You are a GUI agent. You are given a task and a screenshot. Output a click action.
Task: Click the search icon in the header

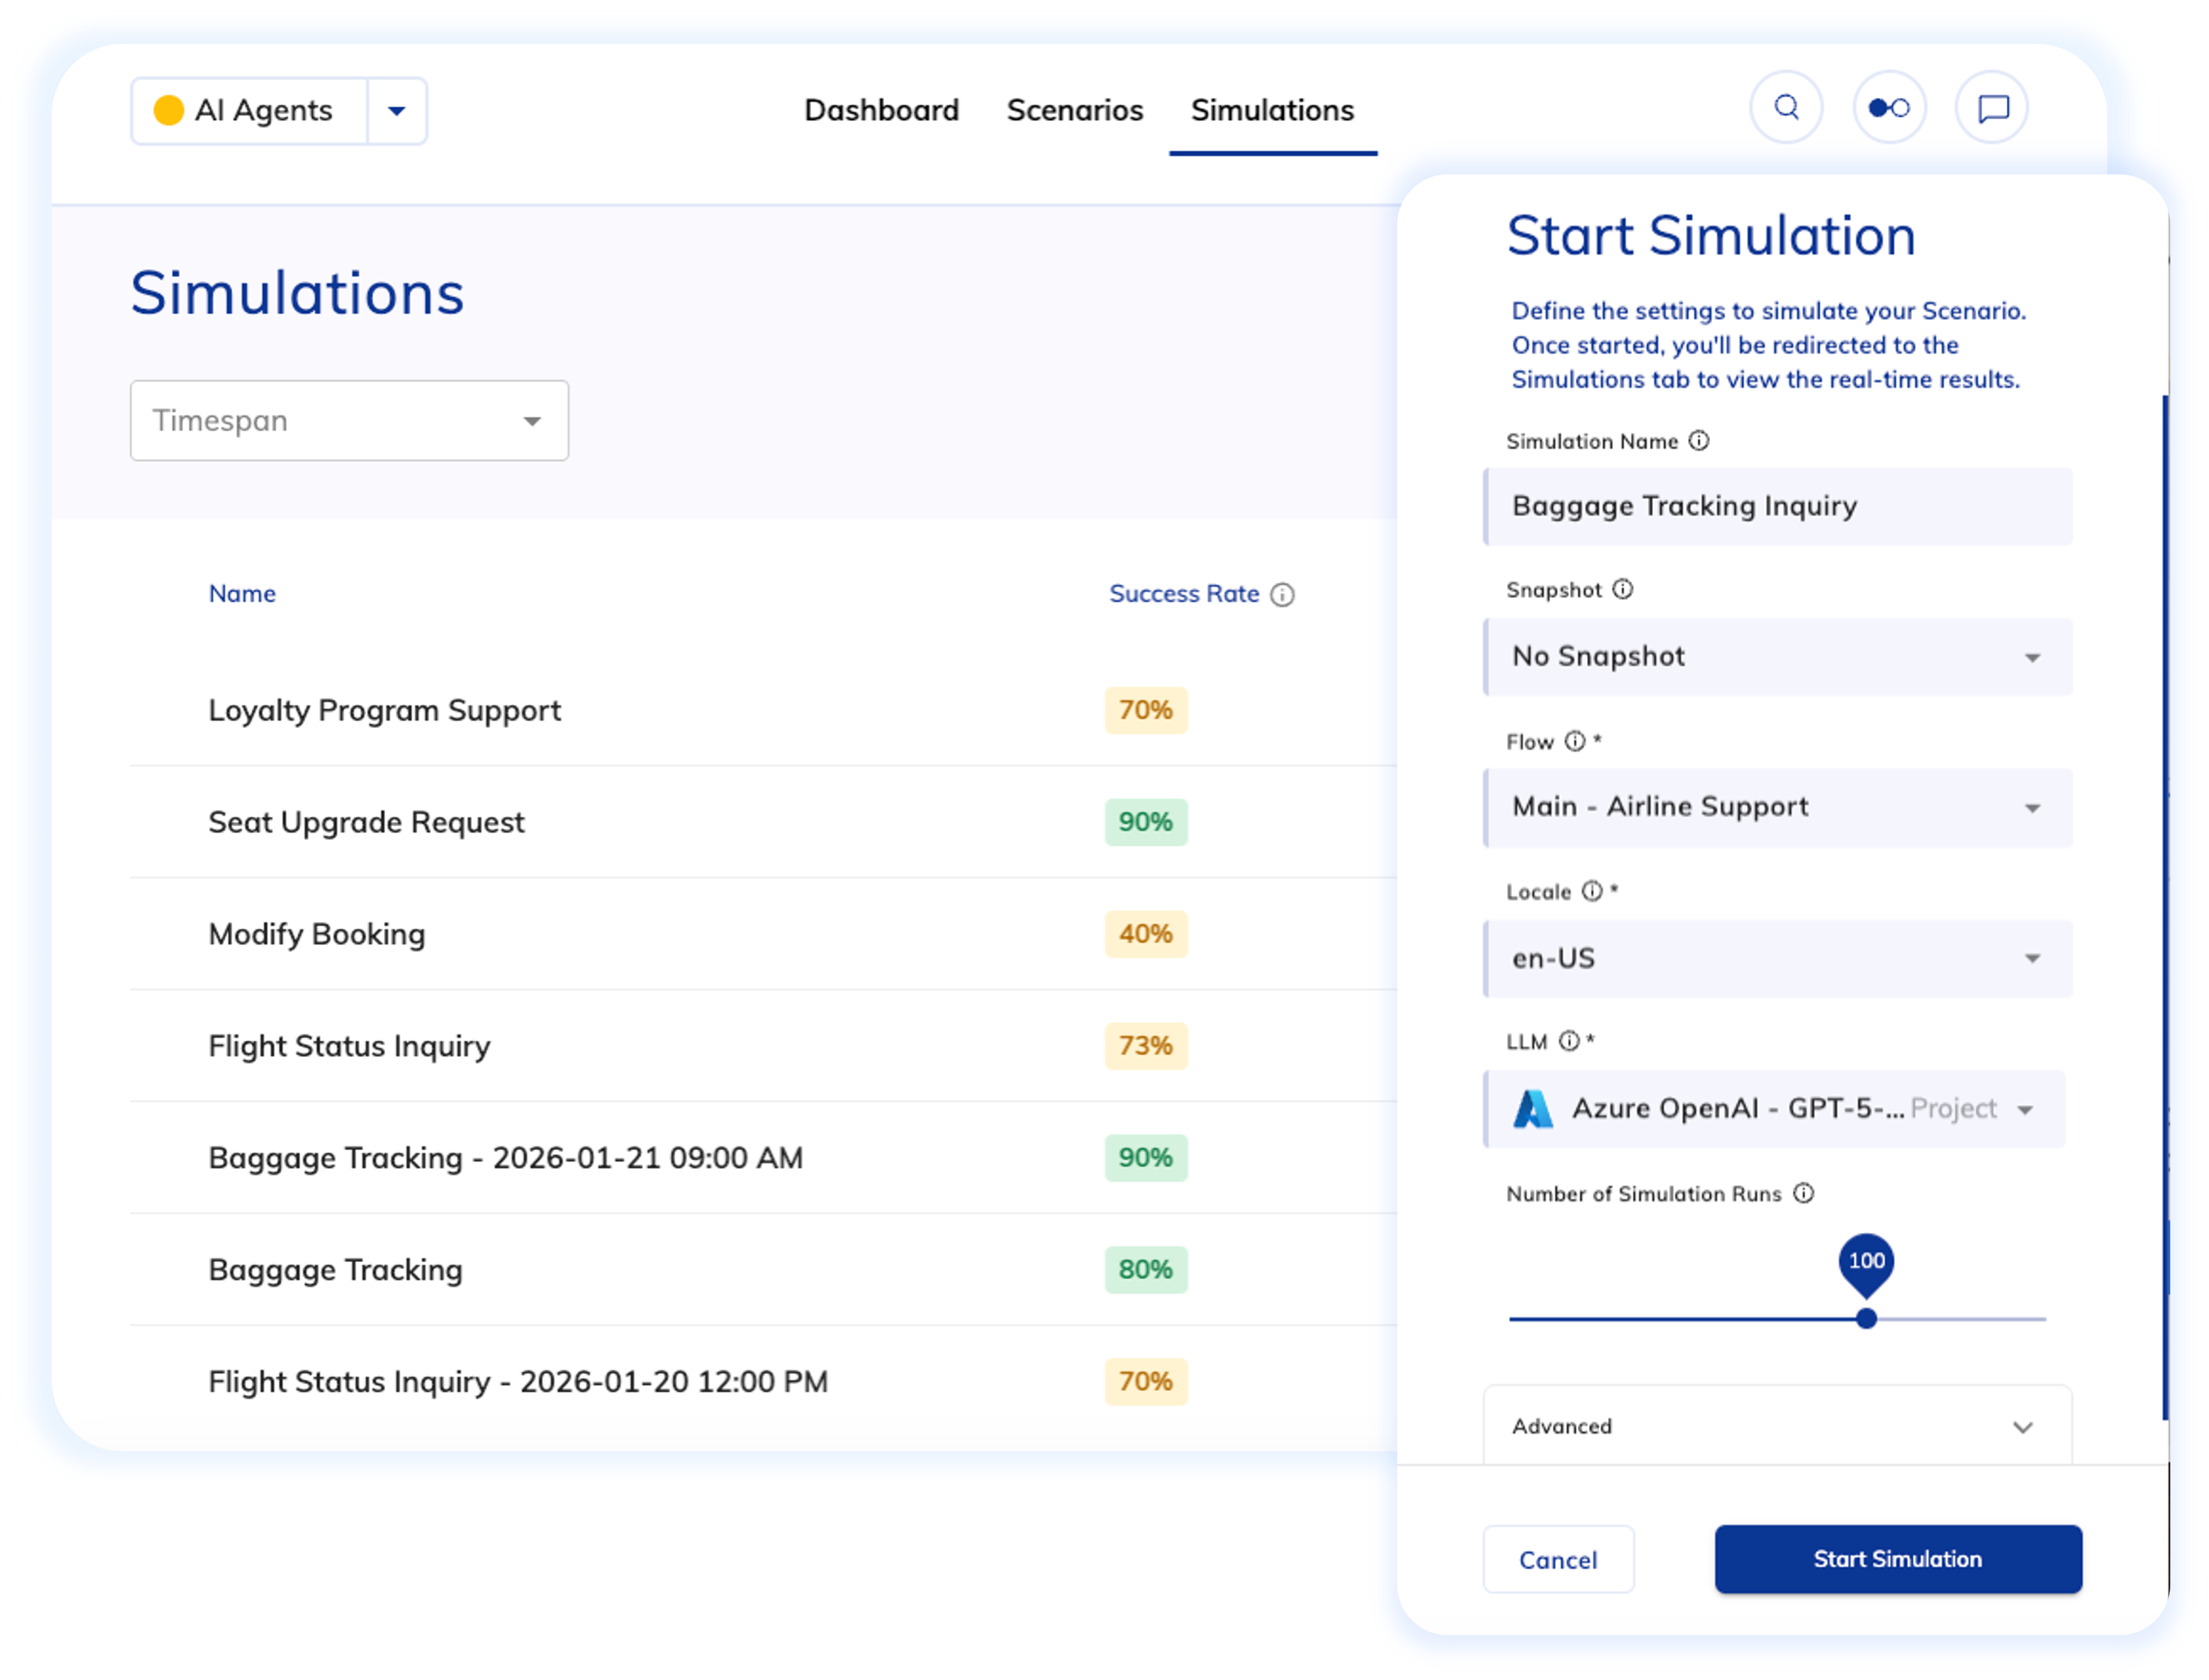coord(1786,108)
